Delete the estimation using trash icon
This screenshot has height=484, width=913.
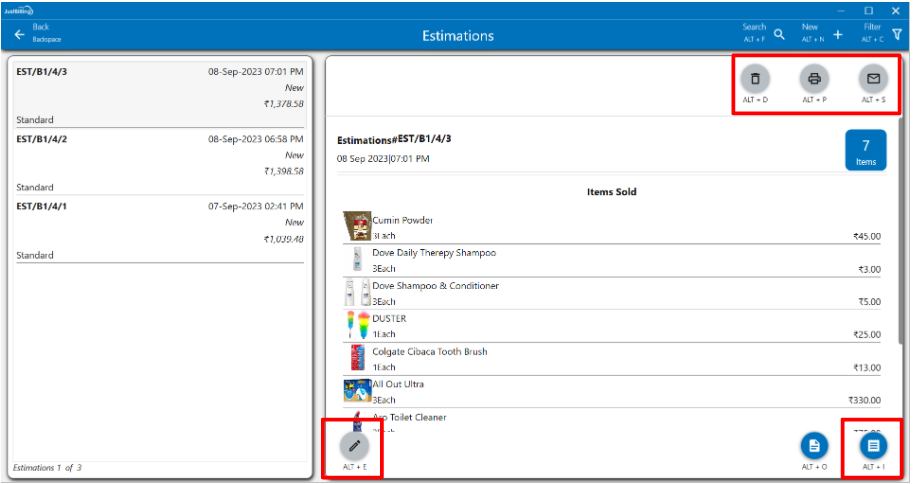pyautogui.click(x=755, y=79)
